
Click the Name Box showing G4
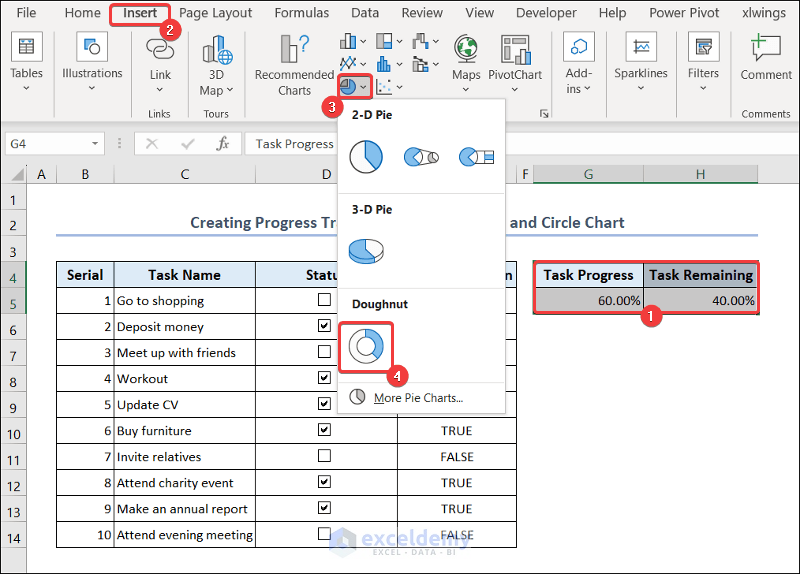(55, 144)
